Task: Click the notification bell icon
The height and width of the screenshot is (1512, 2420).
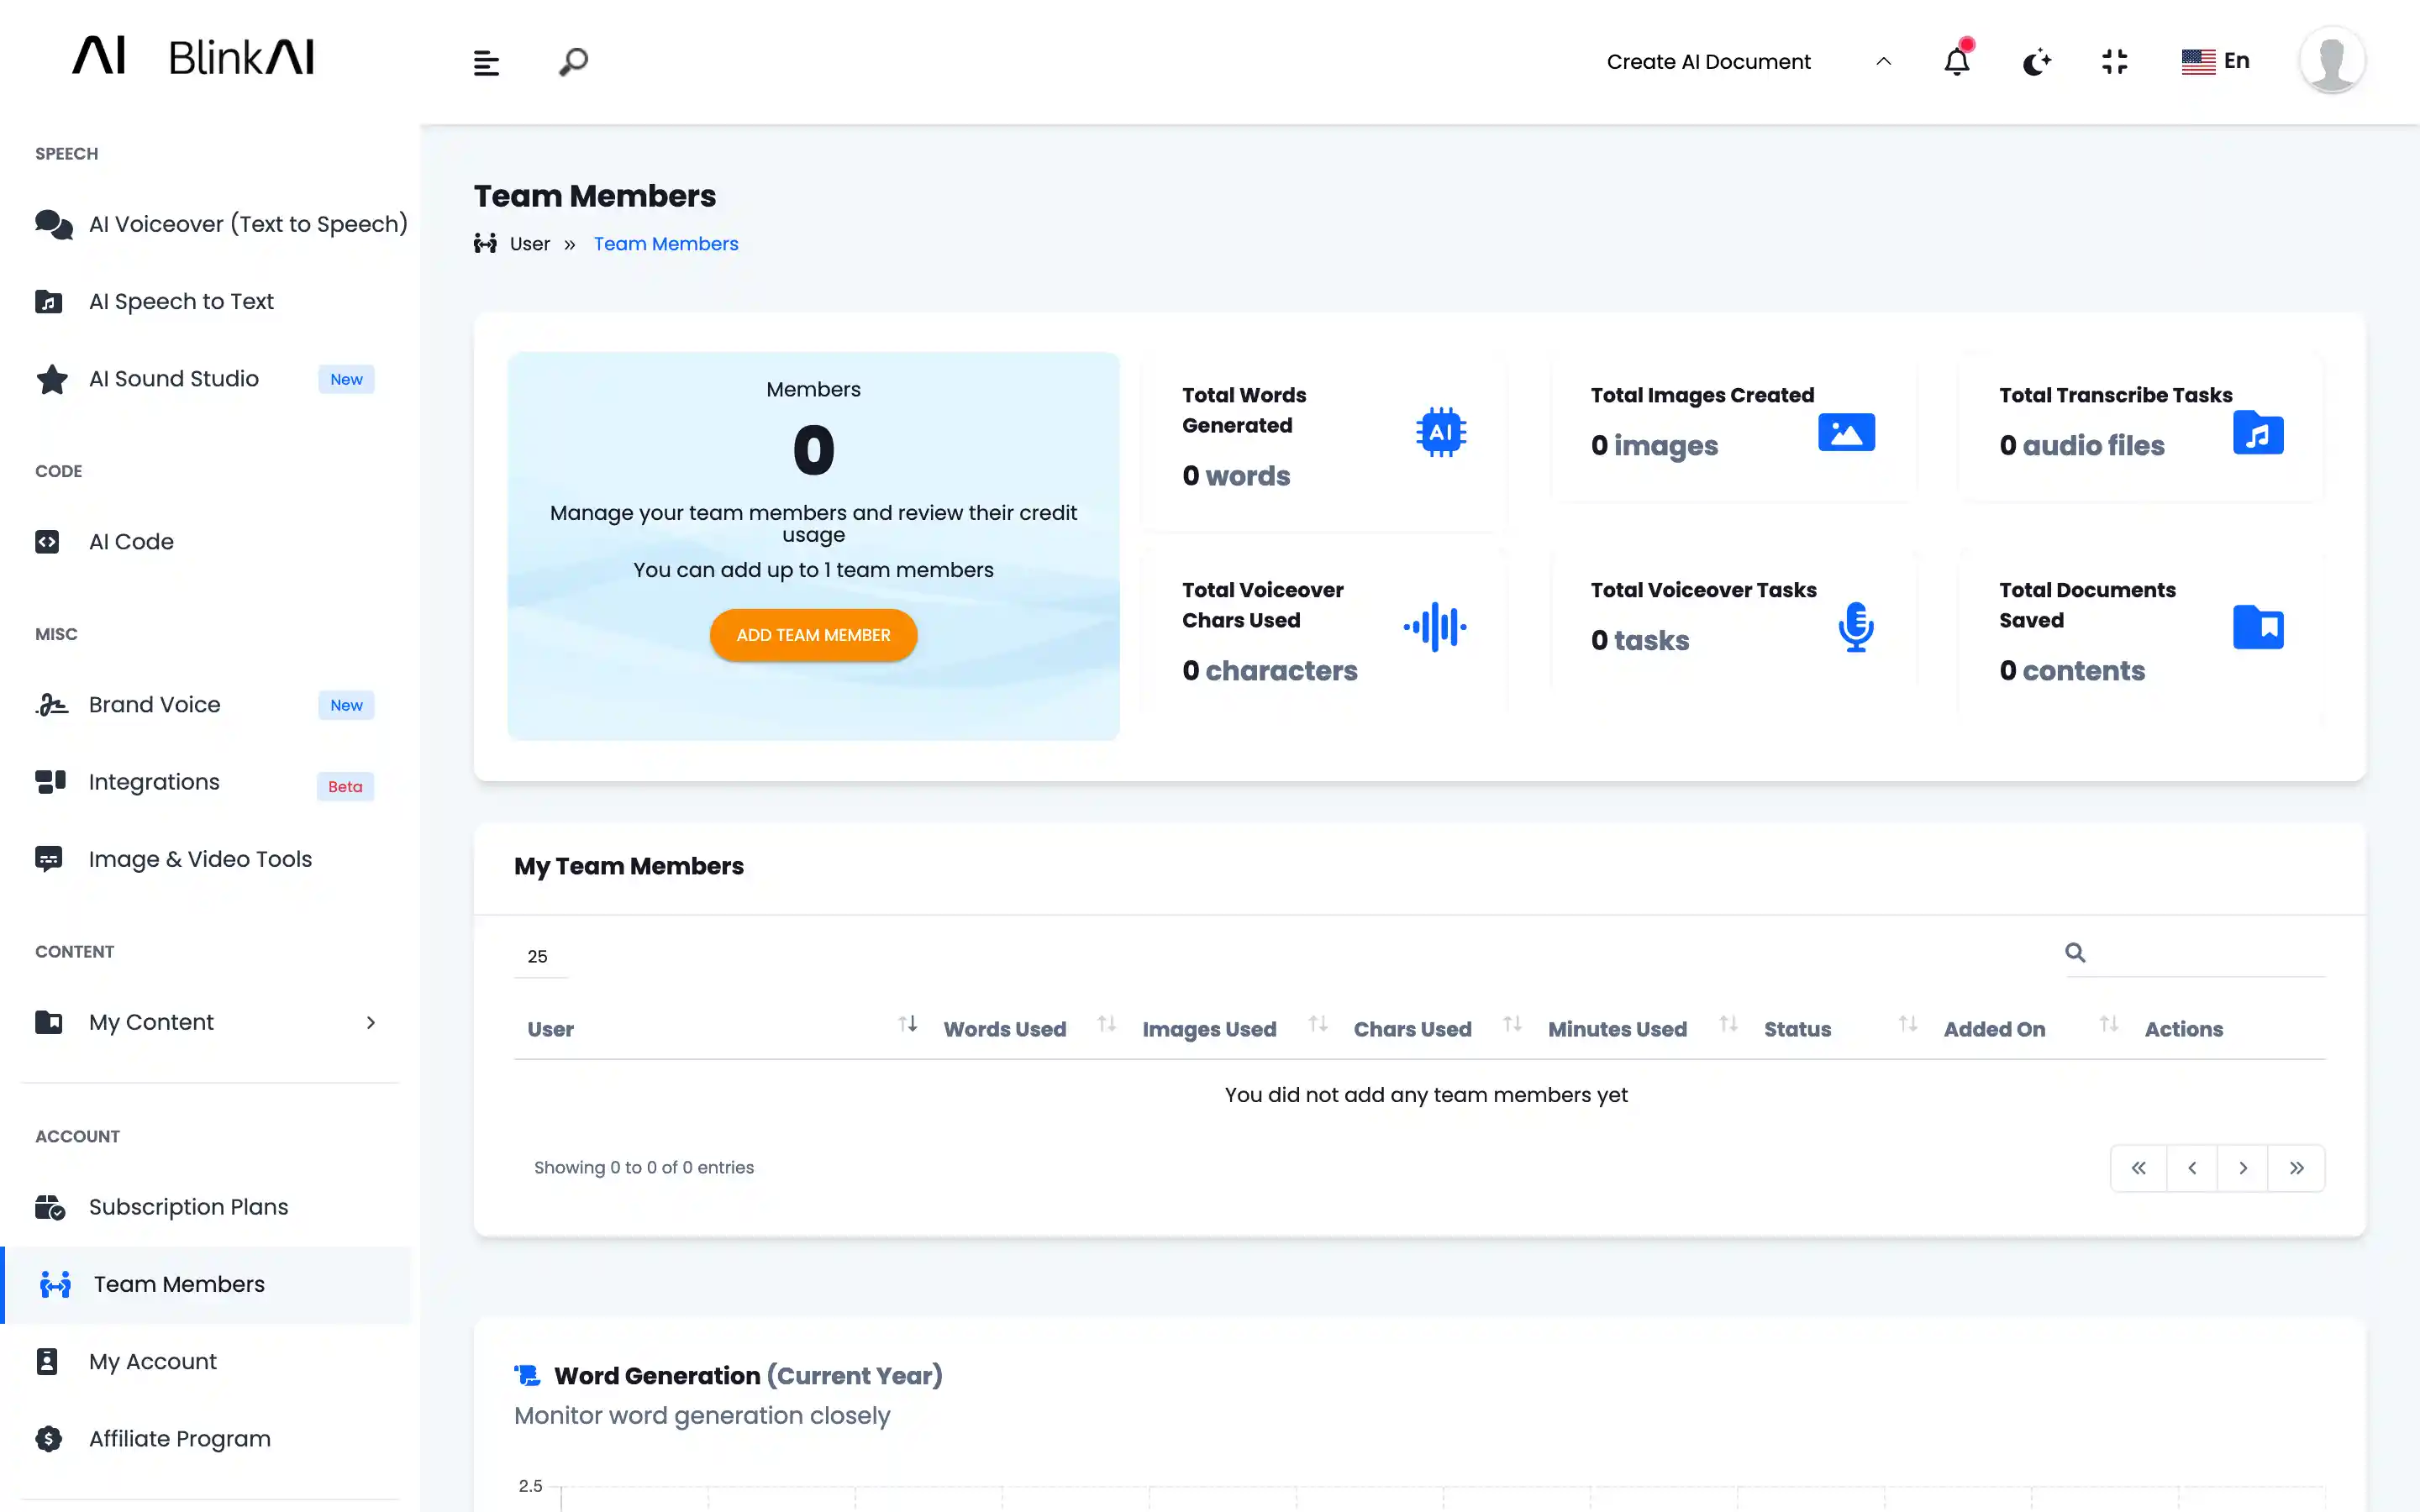Action: 1956,62
